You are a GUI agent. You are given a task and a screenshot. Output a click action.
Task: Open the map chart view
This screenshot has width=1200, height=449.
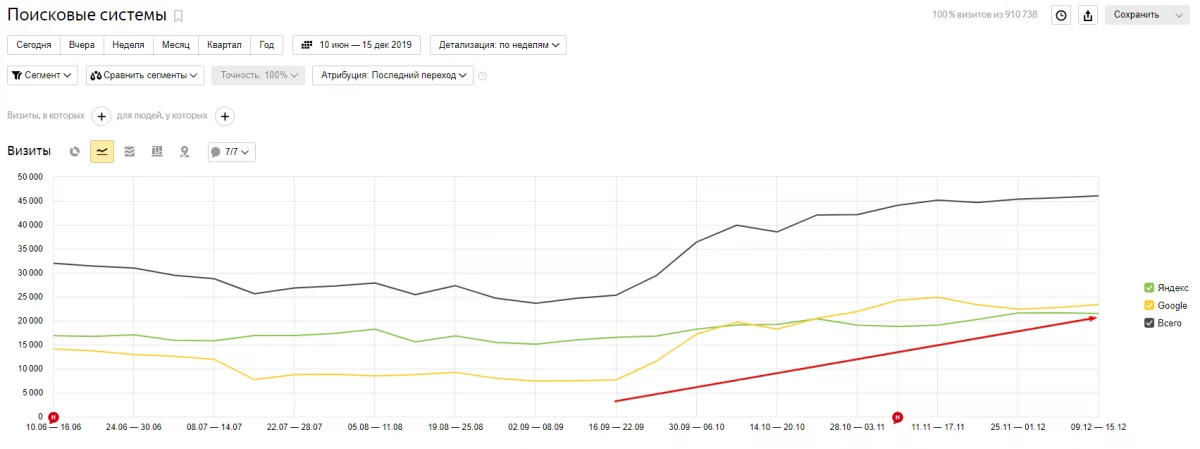click(x=184, y=152)
